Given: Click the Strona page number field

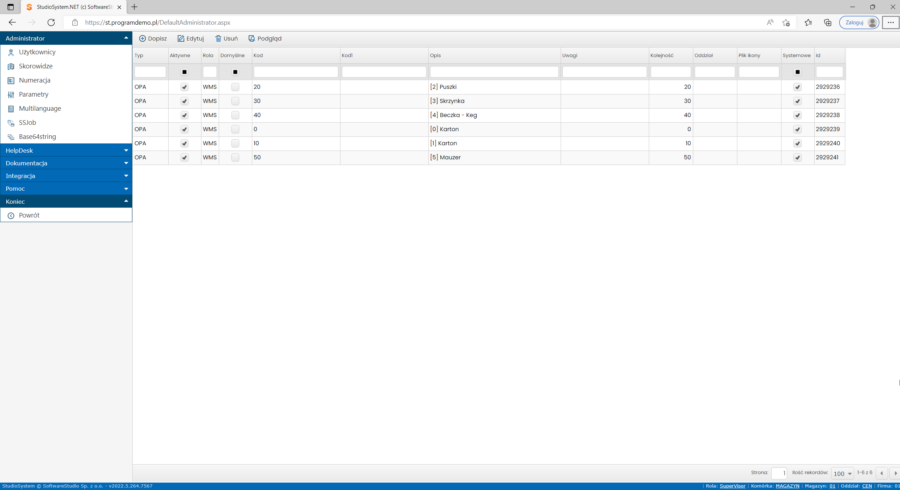Looking at the screenshot, I should (779, 473).
